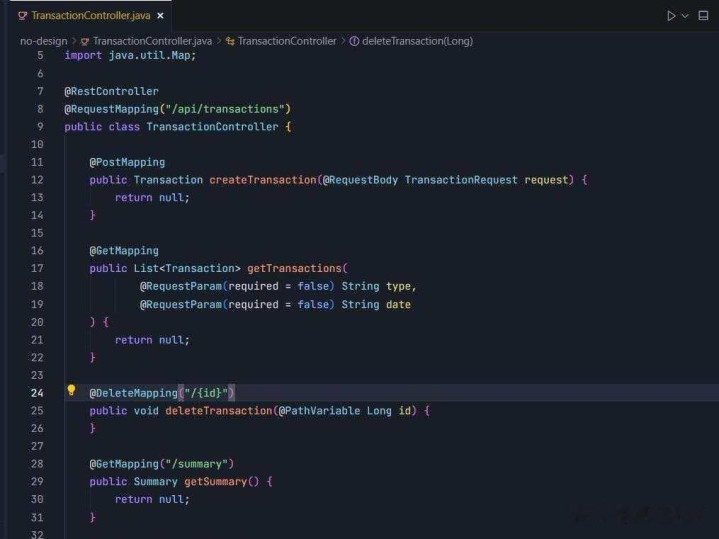Click the Java file icon in breadcrumb
The height and width of the screenshot is (539, 719).
(x=85, y=42)
